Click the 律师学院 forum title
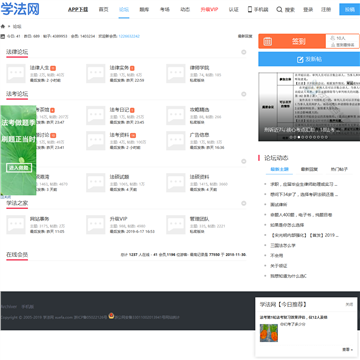 coord(200,68)
